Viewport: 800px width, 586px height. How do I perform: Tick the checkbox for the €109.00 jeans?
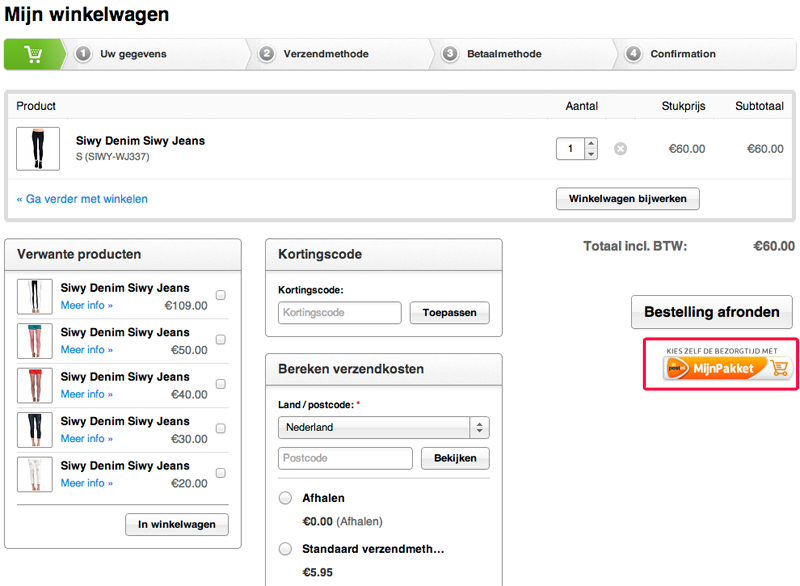tap(221, 295)
